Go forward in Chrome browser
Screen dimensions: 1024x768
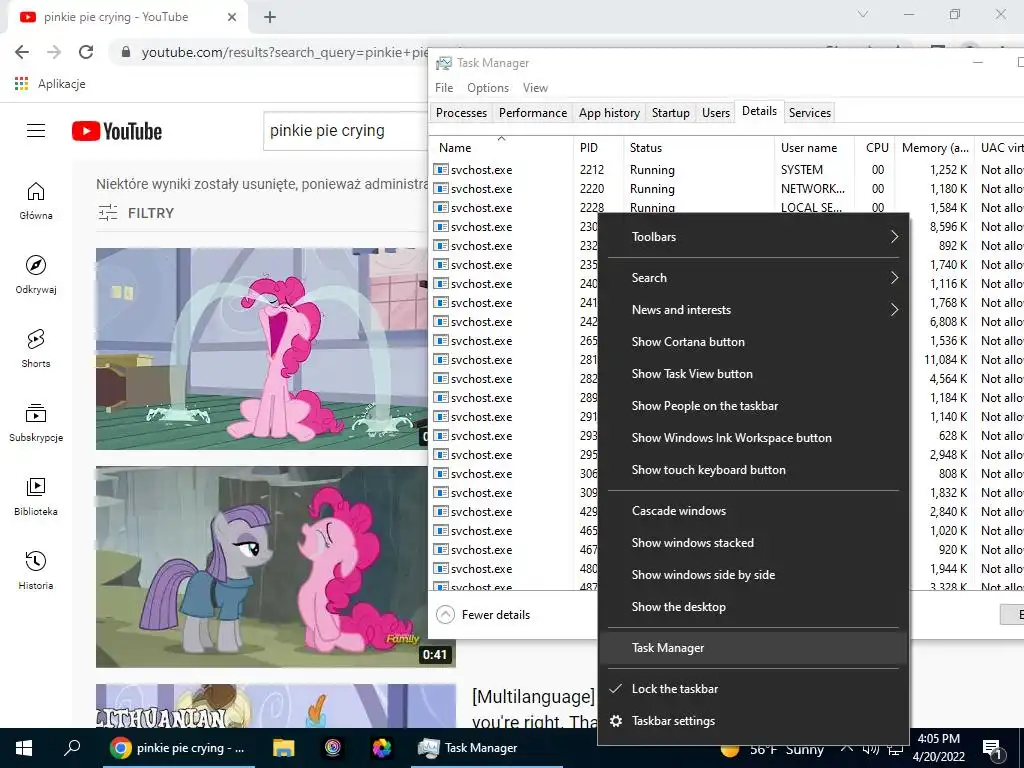click(54, 52)
